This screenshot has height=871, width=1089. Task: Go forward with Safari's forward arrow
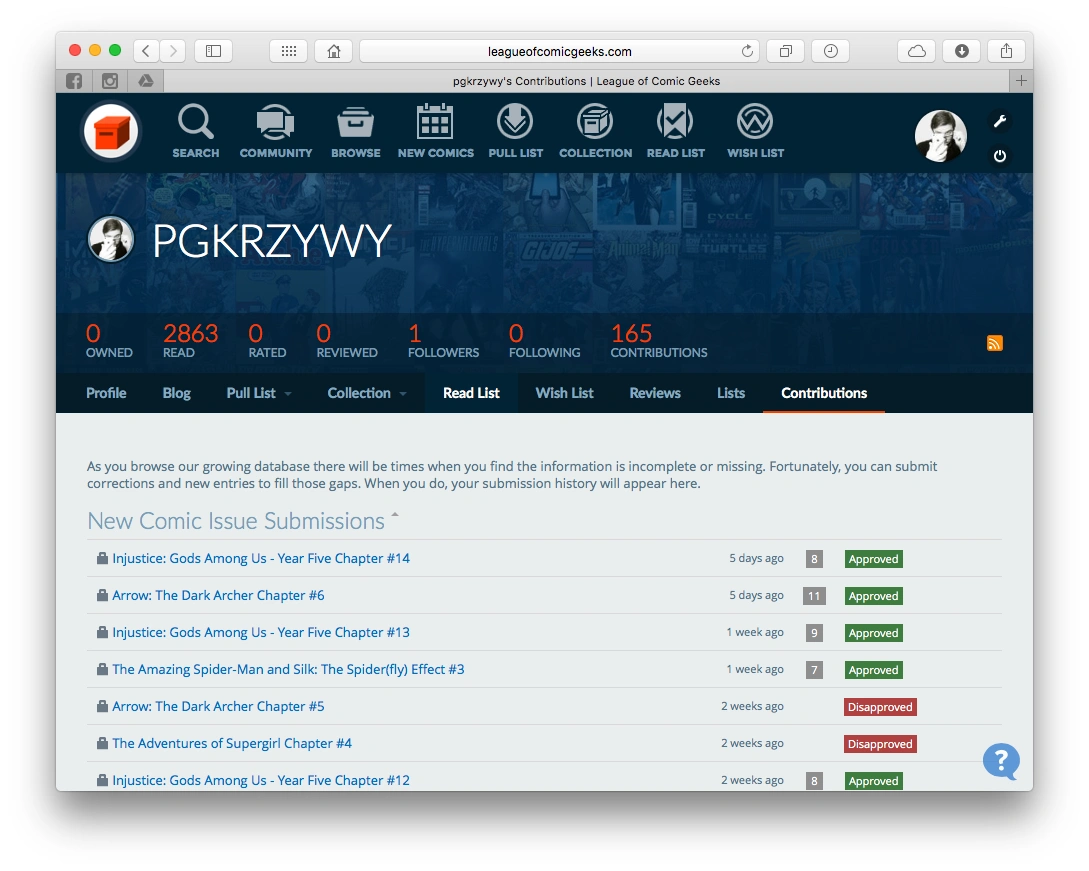tap(173, 51)
